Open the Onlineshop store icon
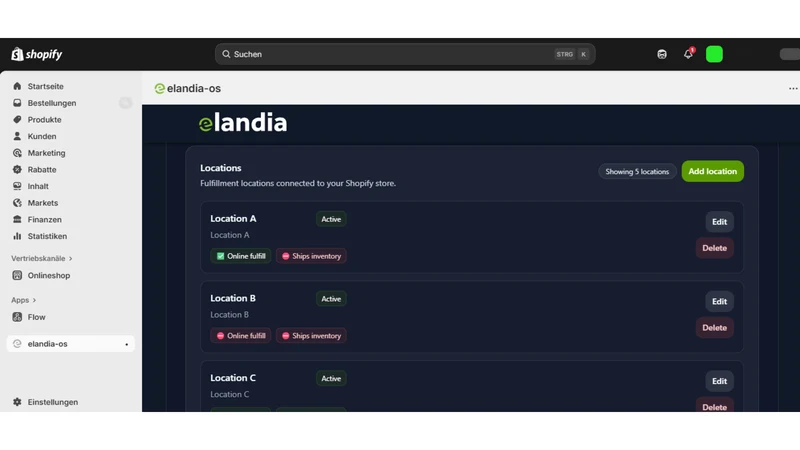Screen dimensions: 800x450 tap(17, 276)
